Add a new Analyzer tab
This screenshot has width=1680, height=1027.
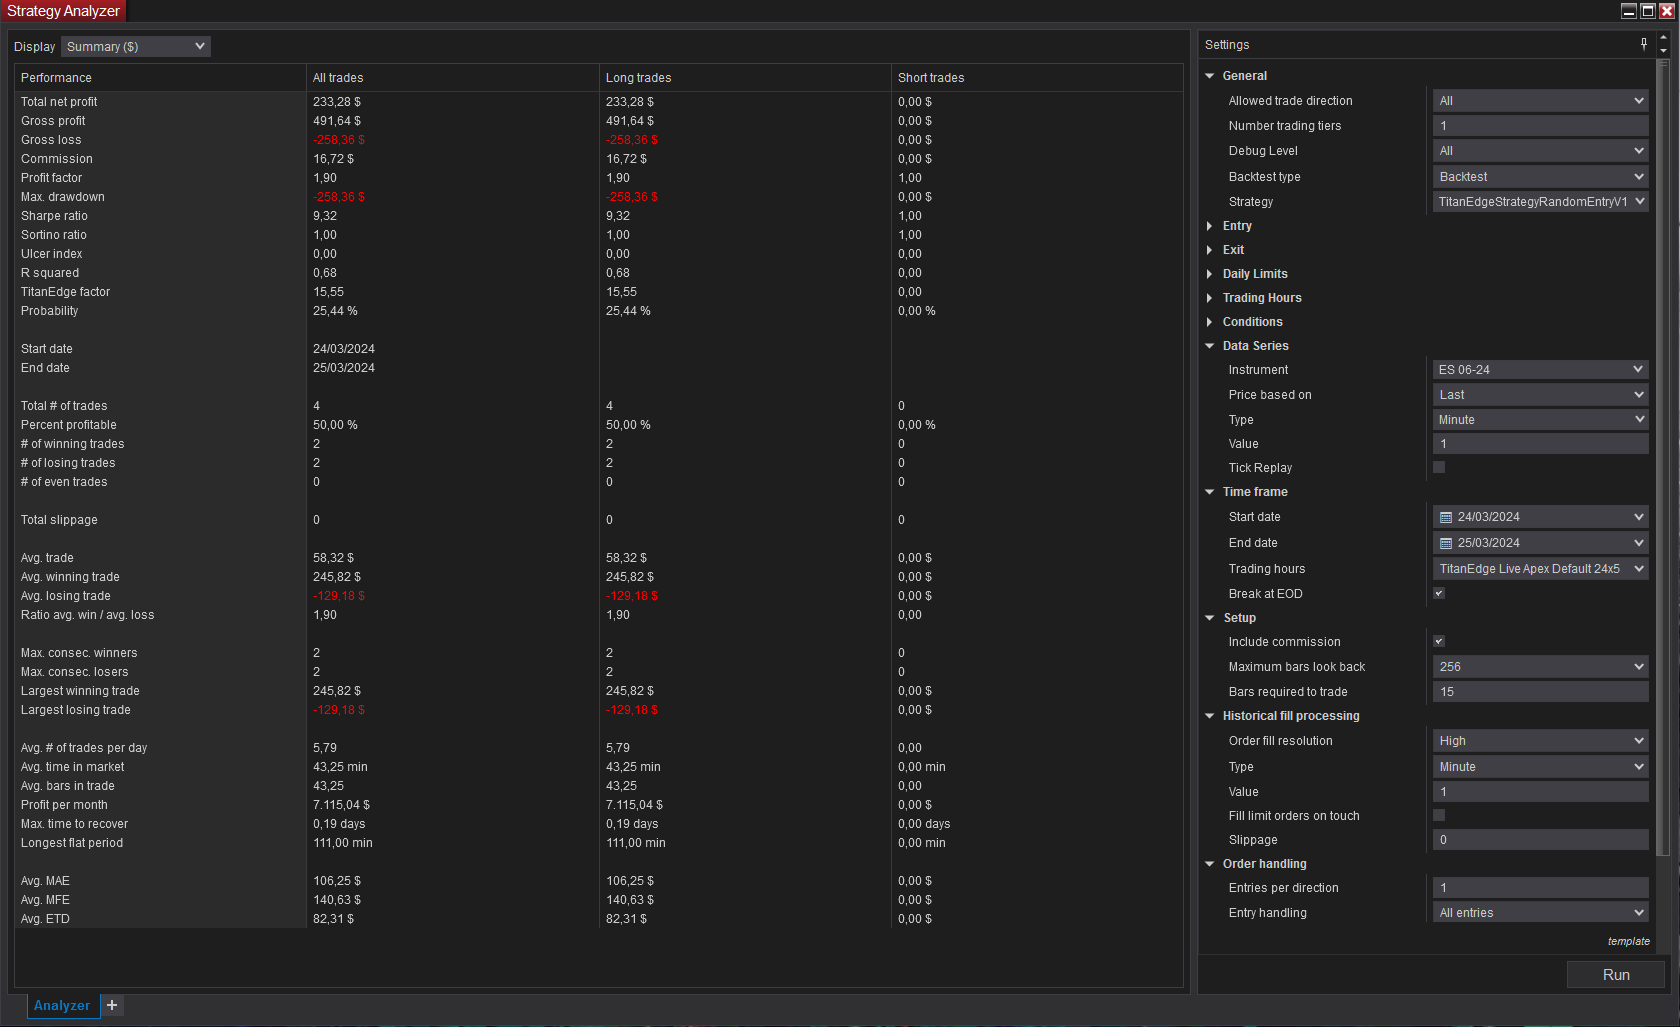tap(112, 1005)
